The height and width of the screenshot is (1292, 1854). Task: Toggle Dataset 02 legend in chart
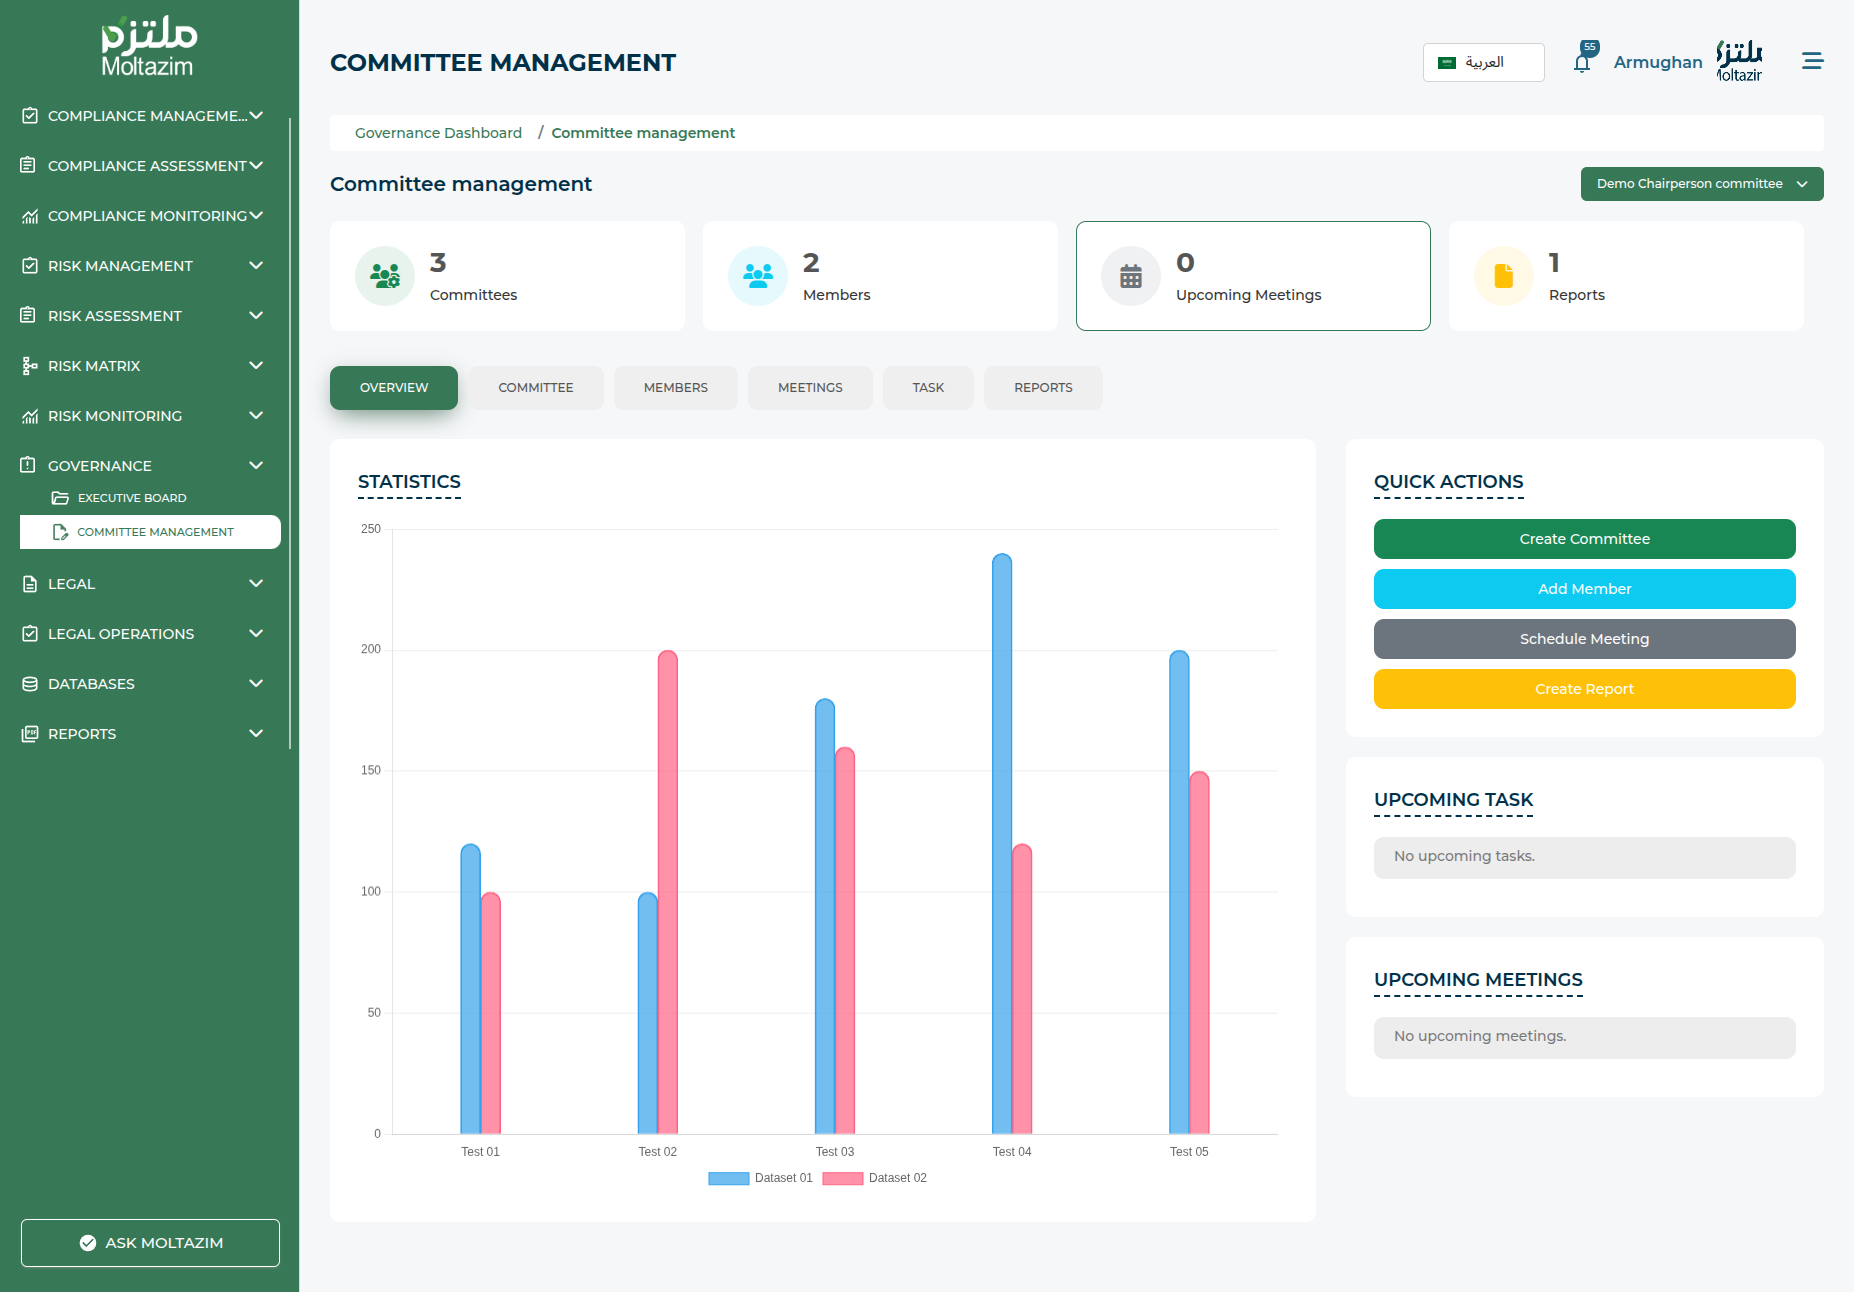[874, 1178]
